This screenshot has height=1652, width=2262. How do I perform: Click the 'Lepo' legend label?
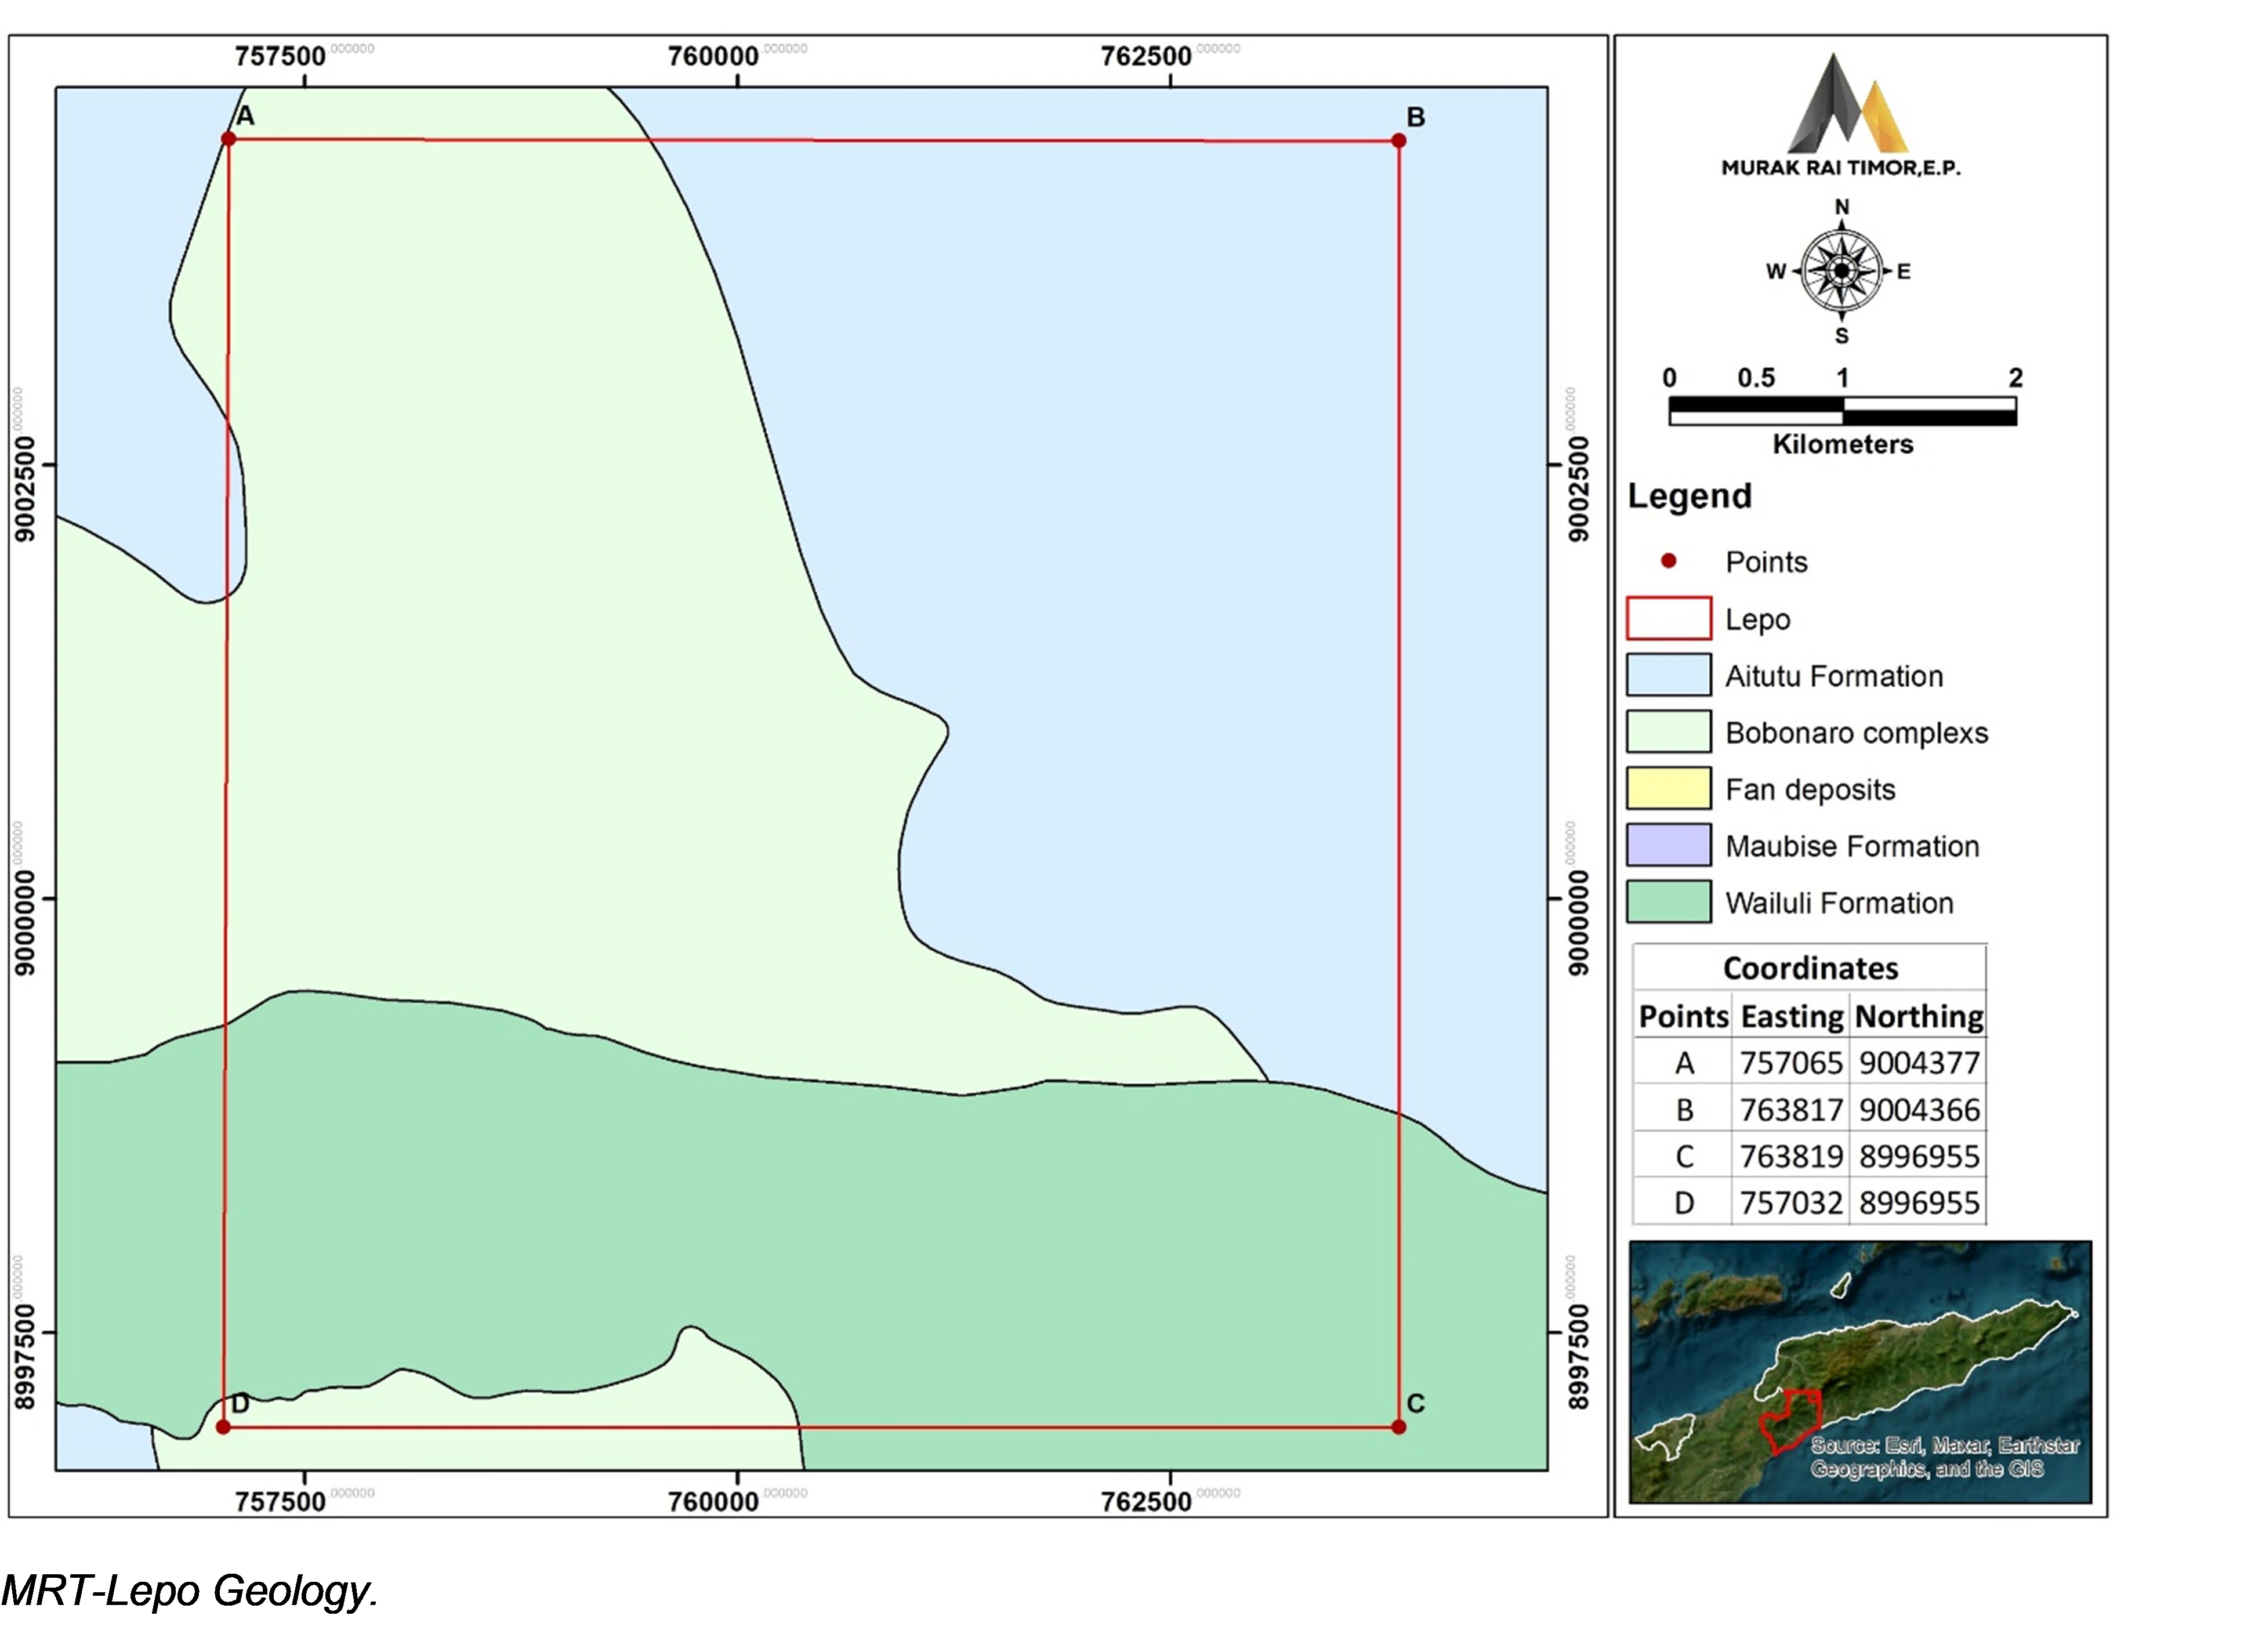pos(1757,620)
